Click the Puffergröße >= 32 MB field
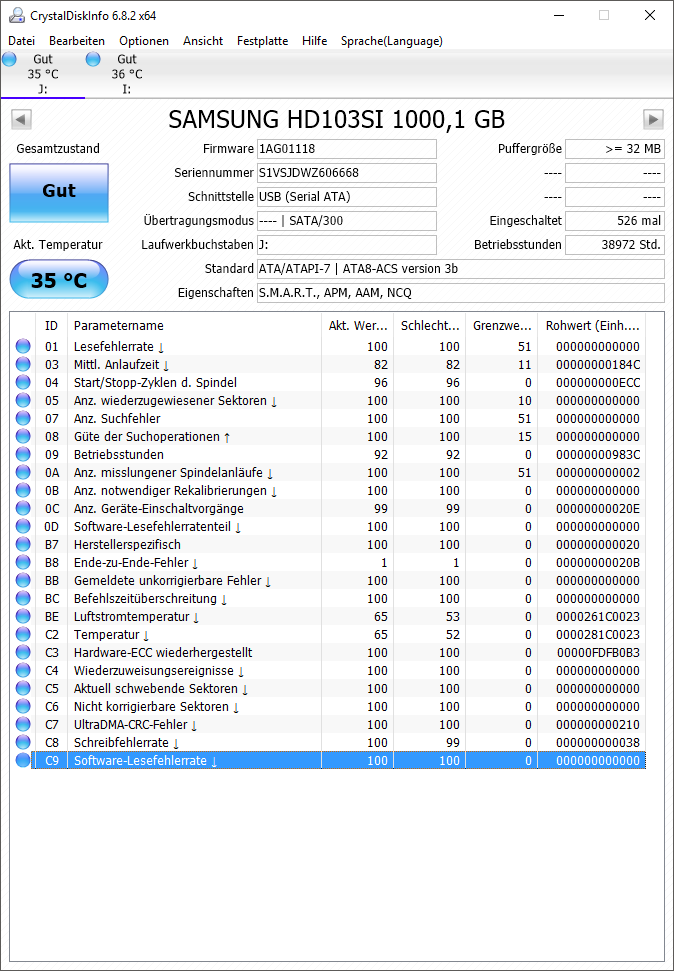The width and height of the screenshot is (674, 971). coord(615,149)
